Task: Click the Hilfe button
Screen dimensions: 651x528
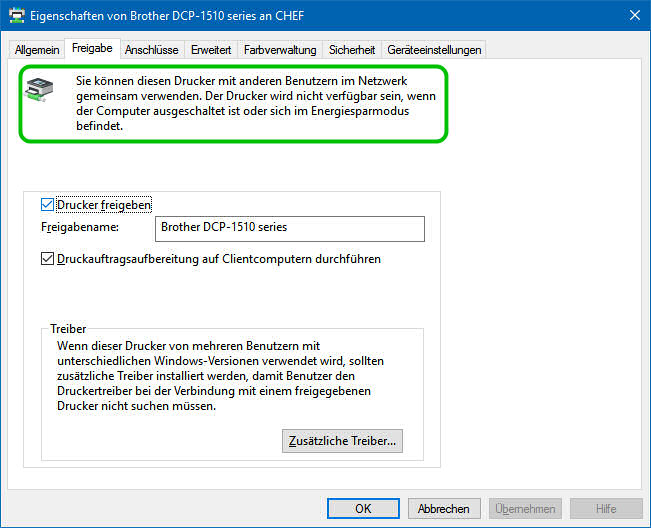Action: [x=606, y=508]
